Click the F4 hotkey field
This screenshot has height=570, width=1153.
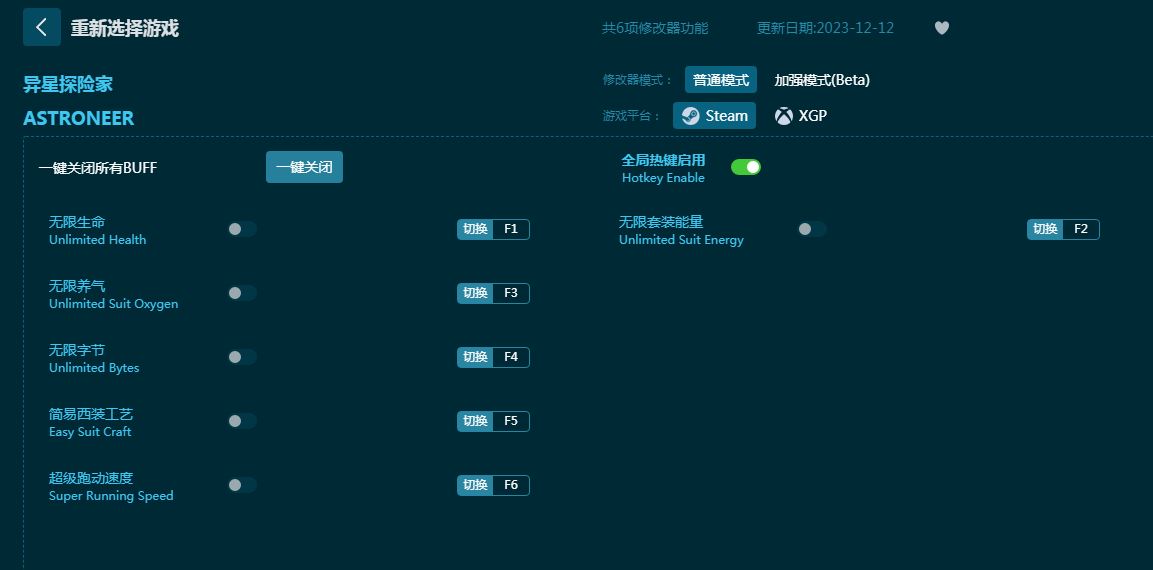511,357
